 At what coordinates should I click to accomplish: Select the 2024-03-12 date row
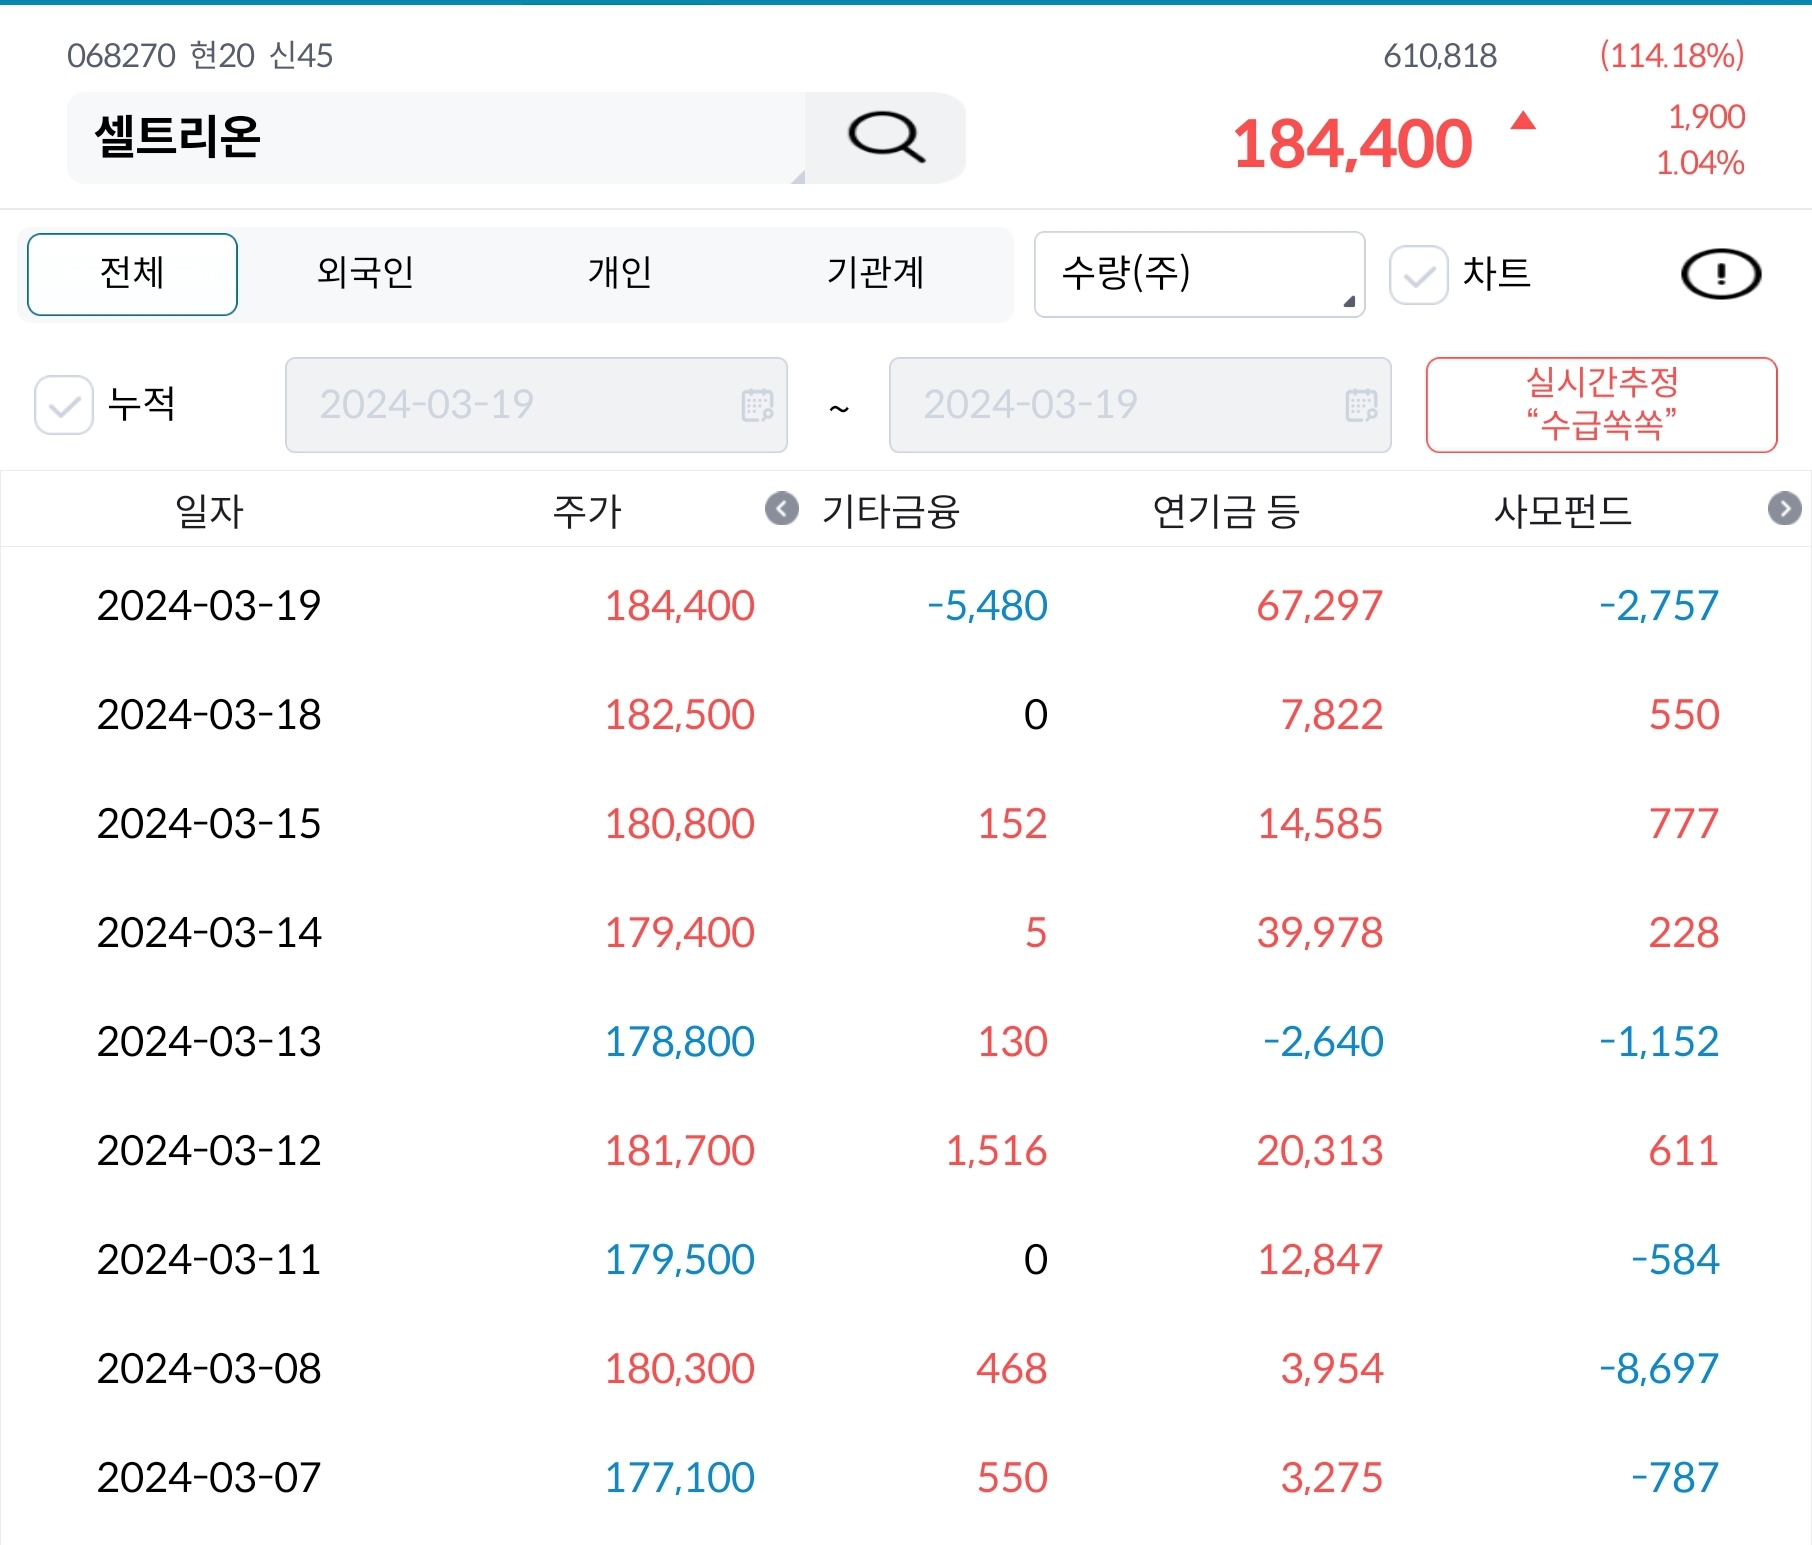906,1150
